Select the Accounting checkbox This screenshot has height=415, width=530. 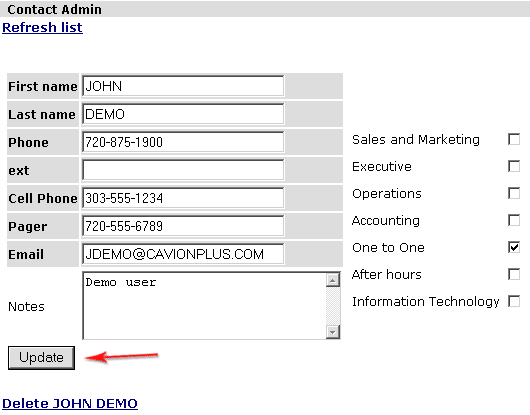click(x=514, y=220)
